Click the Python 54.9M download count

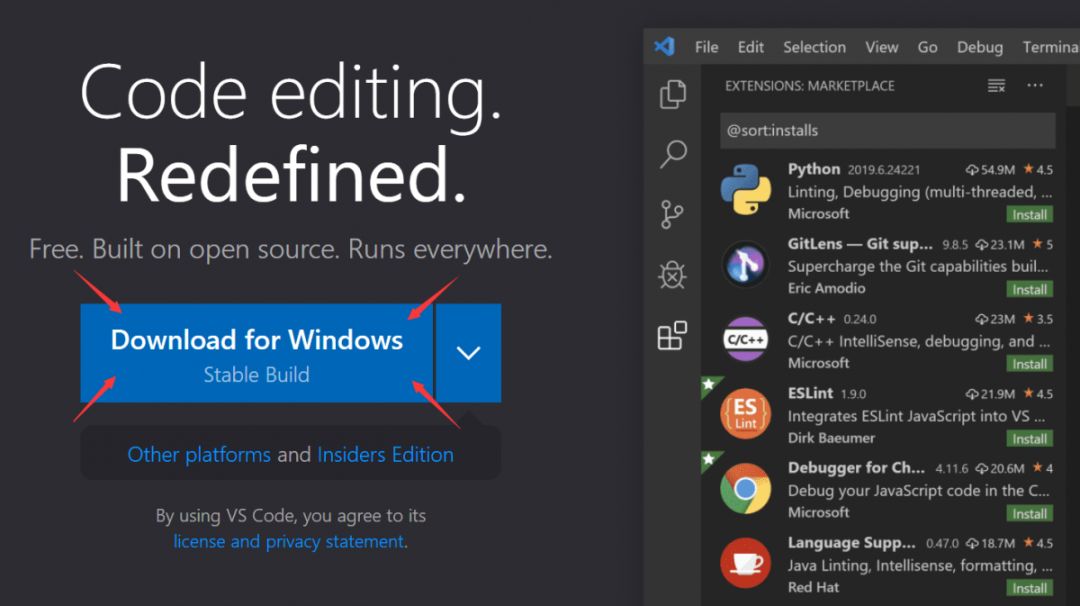[990, 169]
